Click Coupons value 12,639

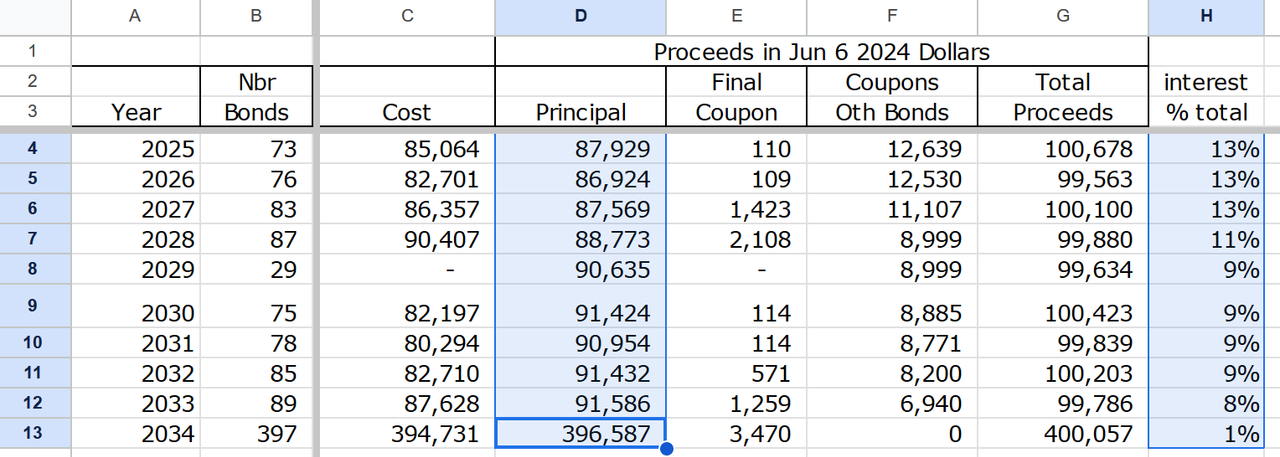[892, 150]
